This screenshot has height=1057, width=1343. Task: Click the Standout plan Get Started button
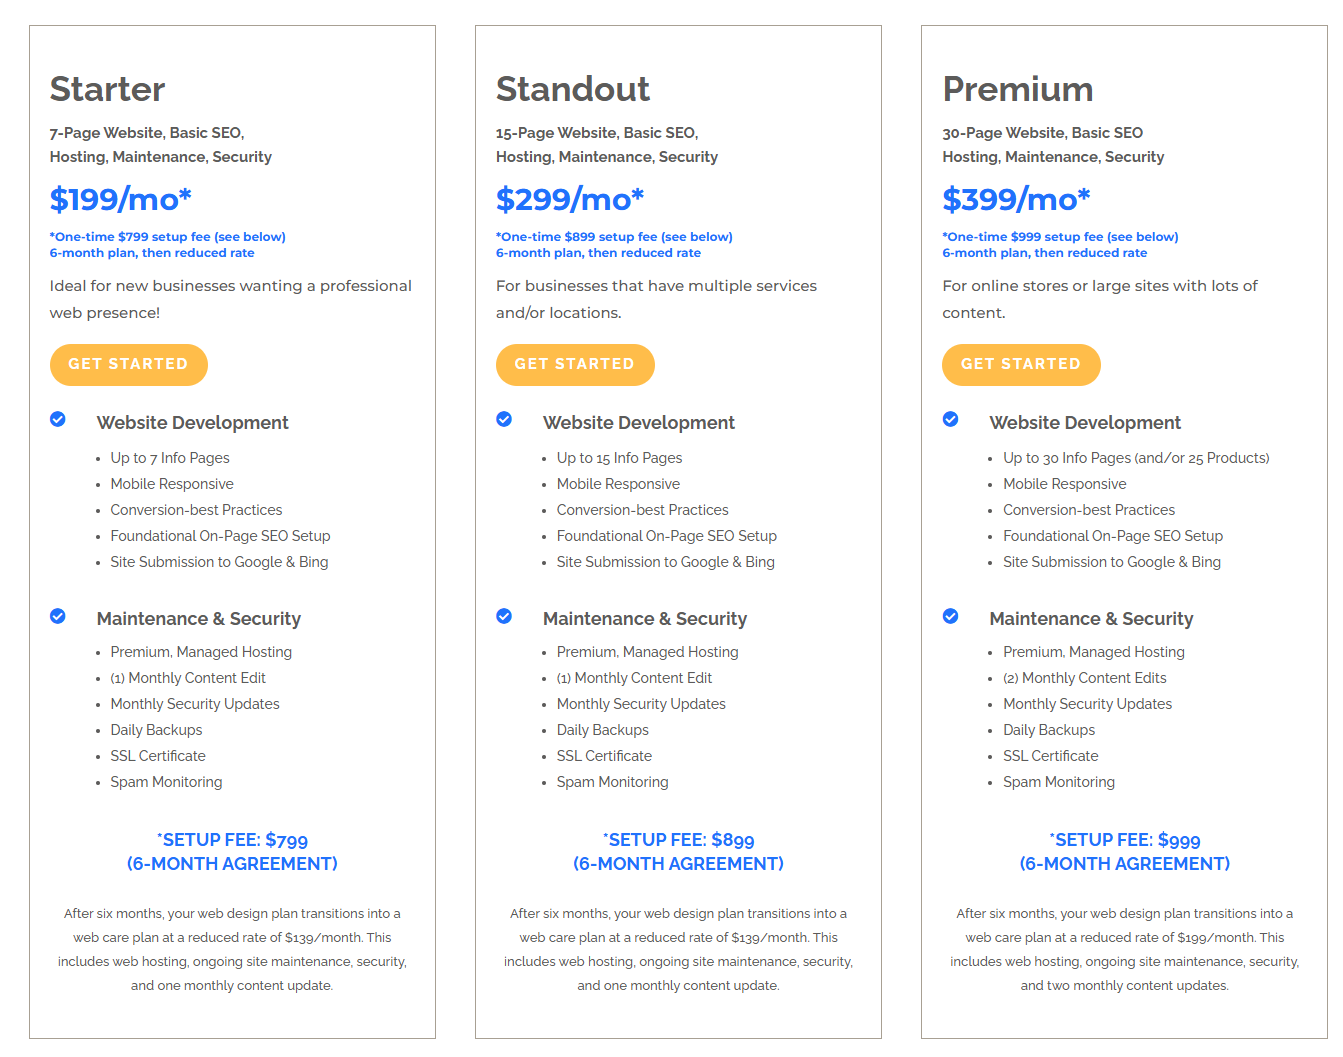[x=575, y=365]
